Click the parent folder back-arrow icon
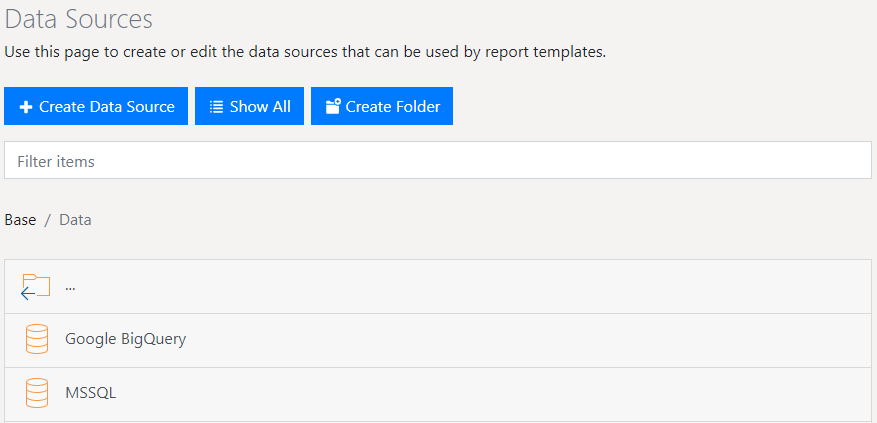The height and width of the screenshot is (423, 877). point(35,287)
